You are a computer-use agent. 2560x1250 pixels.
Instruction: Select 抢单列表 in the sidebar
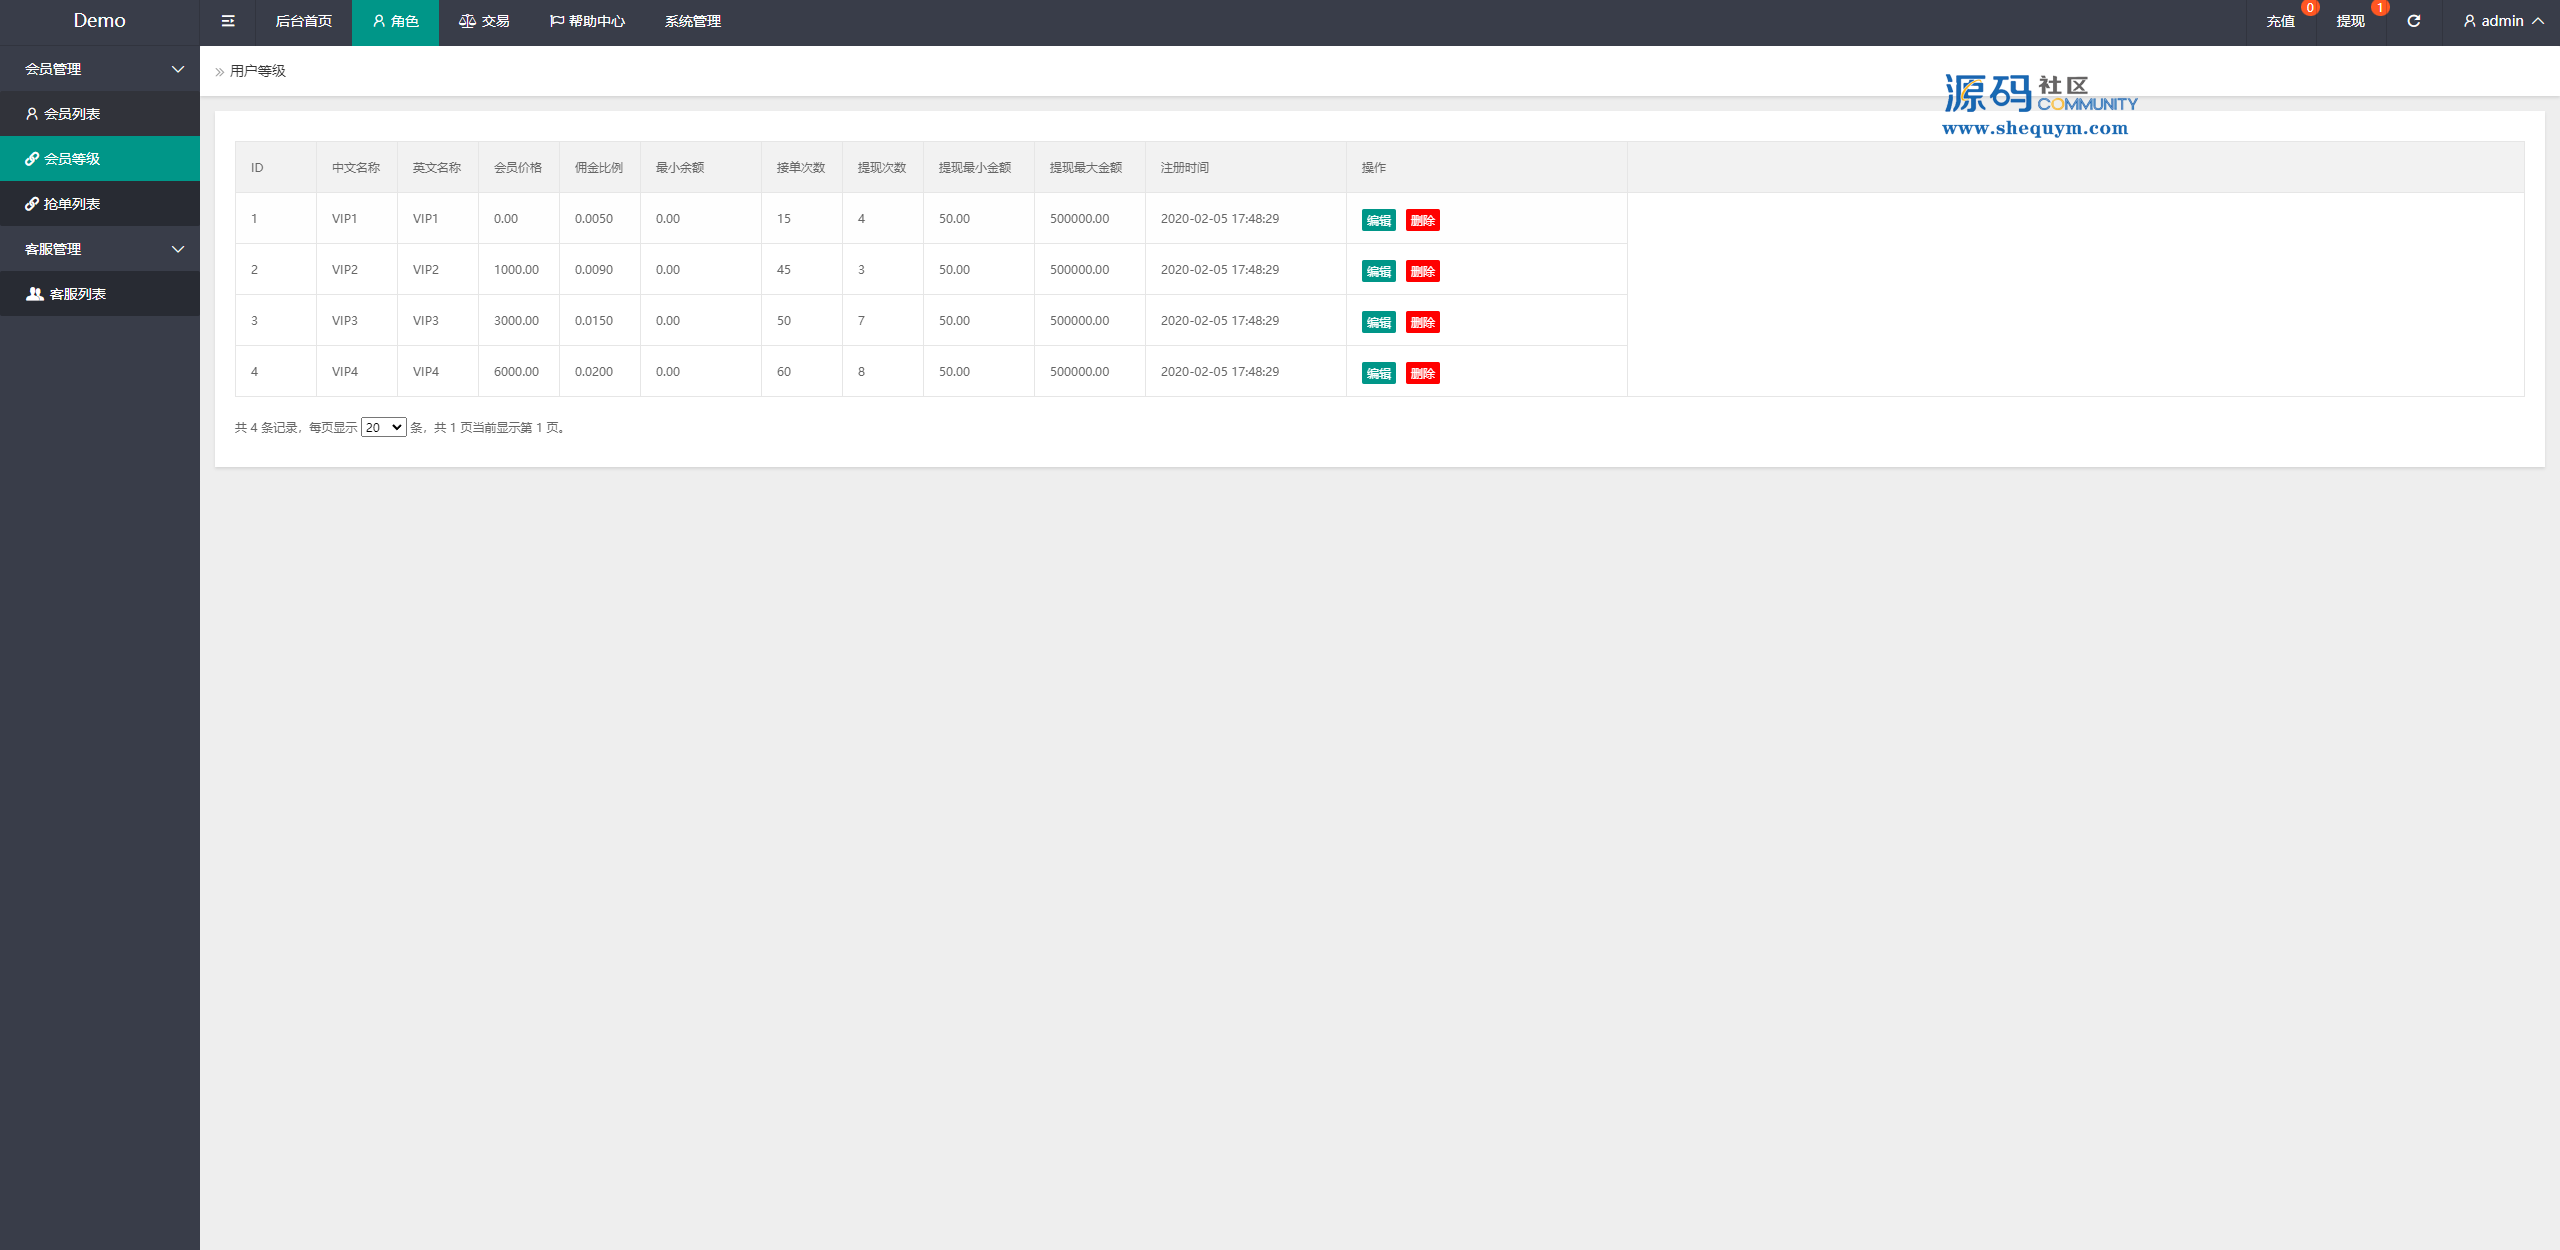click(100, 204)
